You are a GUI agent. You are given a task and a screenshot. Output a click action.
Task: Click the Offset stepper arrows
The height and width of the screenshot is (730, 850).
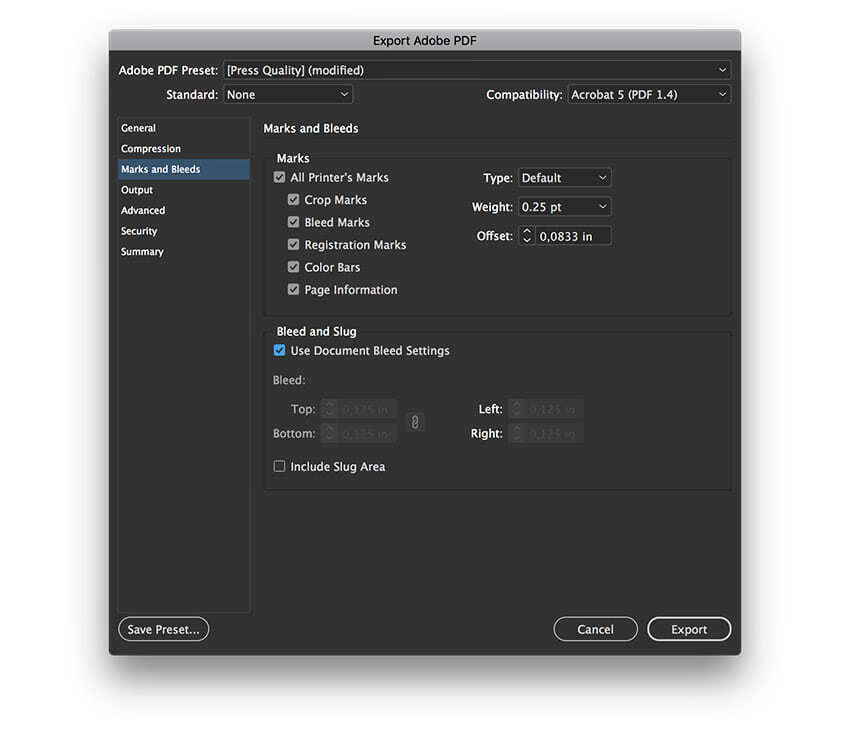[x=527, y=236]
